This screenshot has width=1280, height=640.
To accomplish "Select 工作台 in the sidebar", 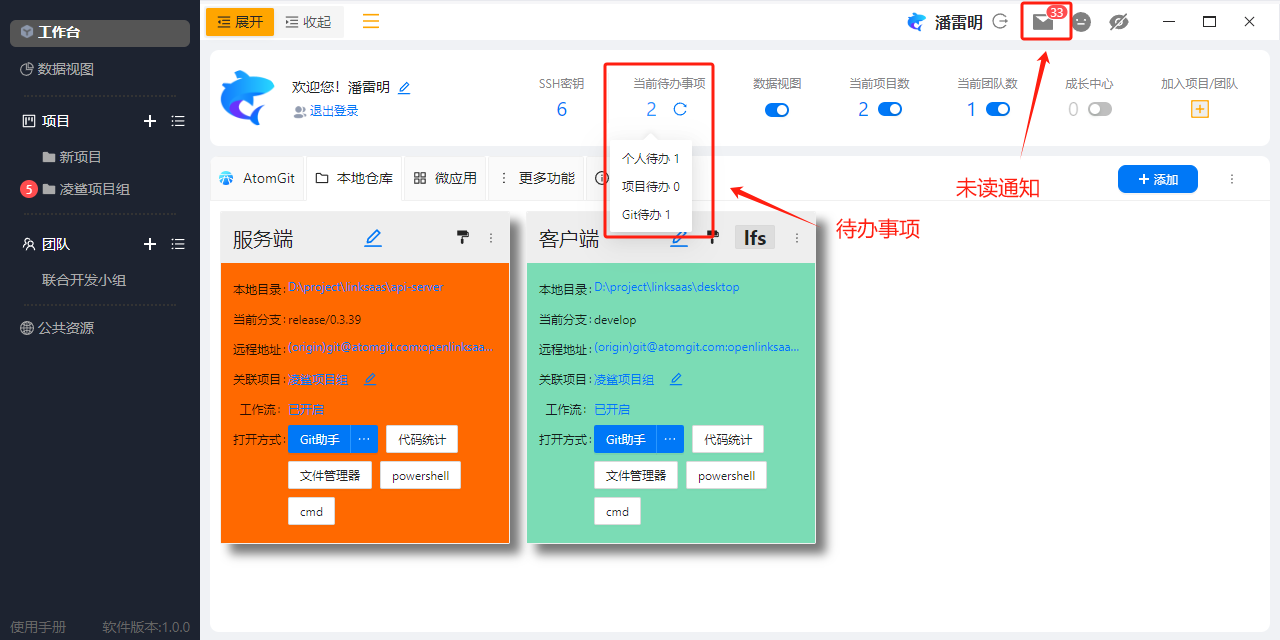I will click(100, 33).
